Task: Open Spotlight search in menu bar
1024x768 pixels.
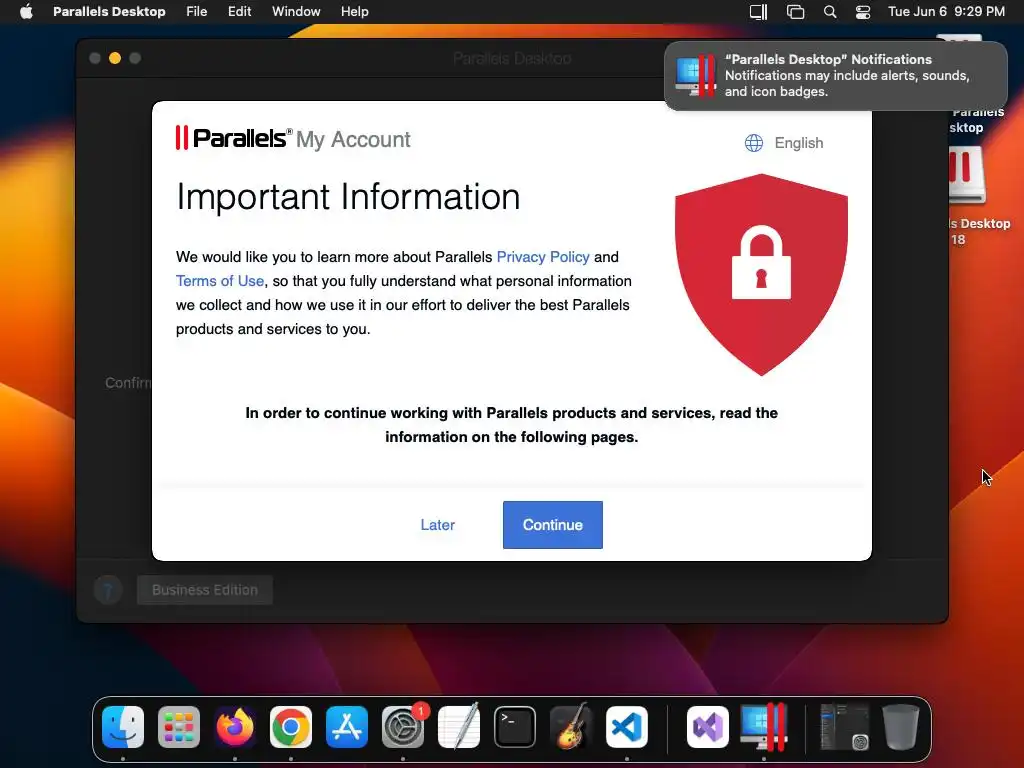Action: 829,12
